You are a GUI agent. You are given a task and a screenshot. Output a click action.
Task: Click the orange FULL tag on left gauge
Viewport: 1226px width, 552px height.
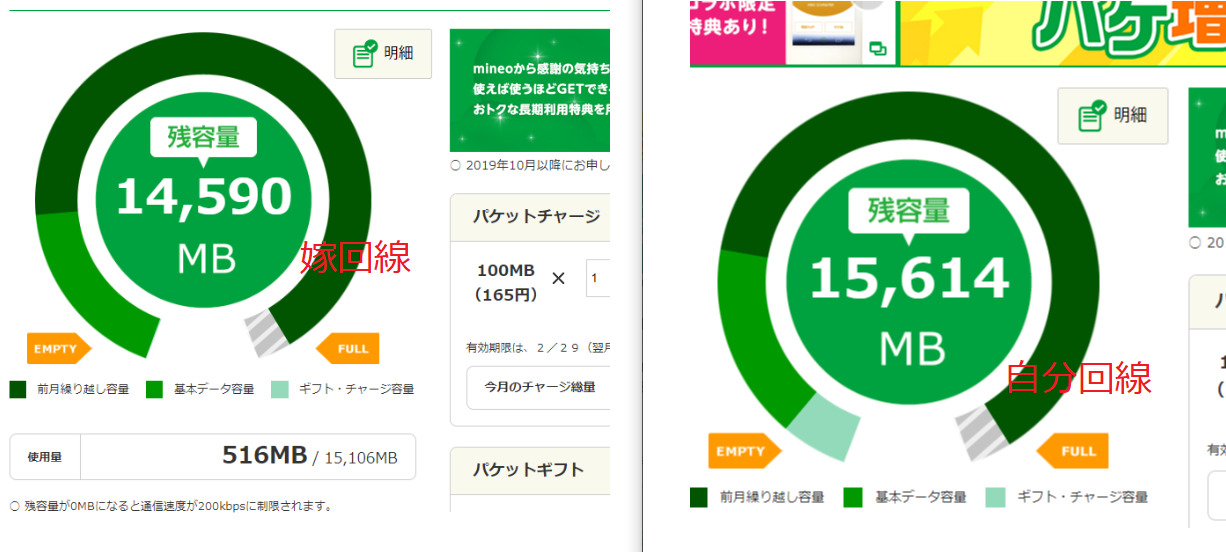click(349, 348)
